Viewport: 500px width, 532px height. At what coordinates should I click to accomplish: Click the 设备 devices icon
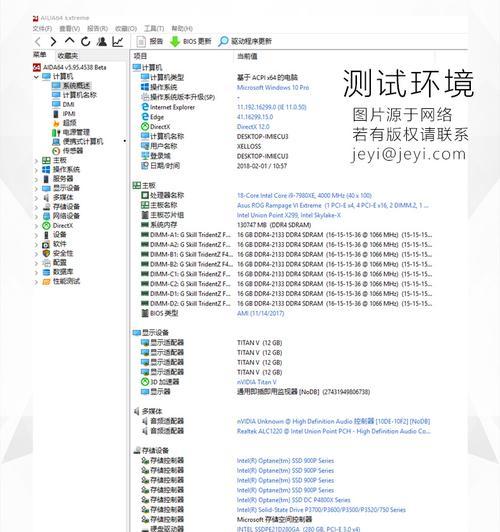point(46,235)
